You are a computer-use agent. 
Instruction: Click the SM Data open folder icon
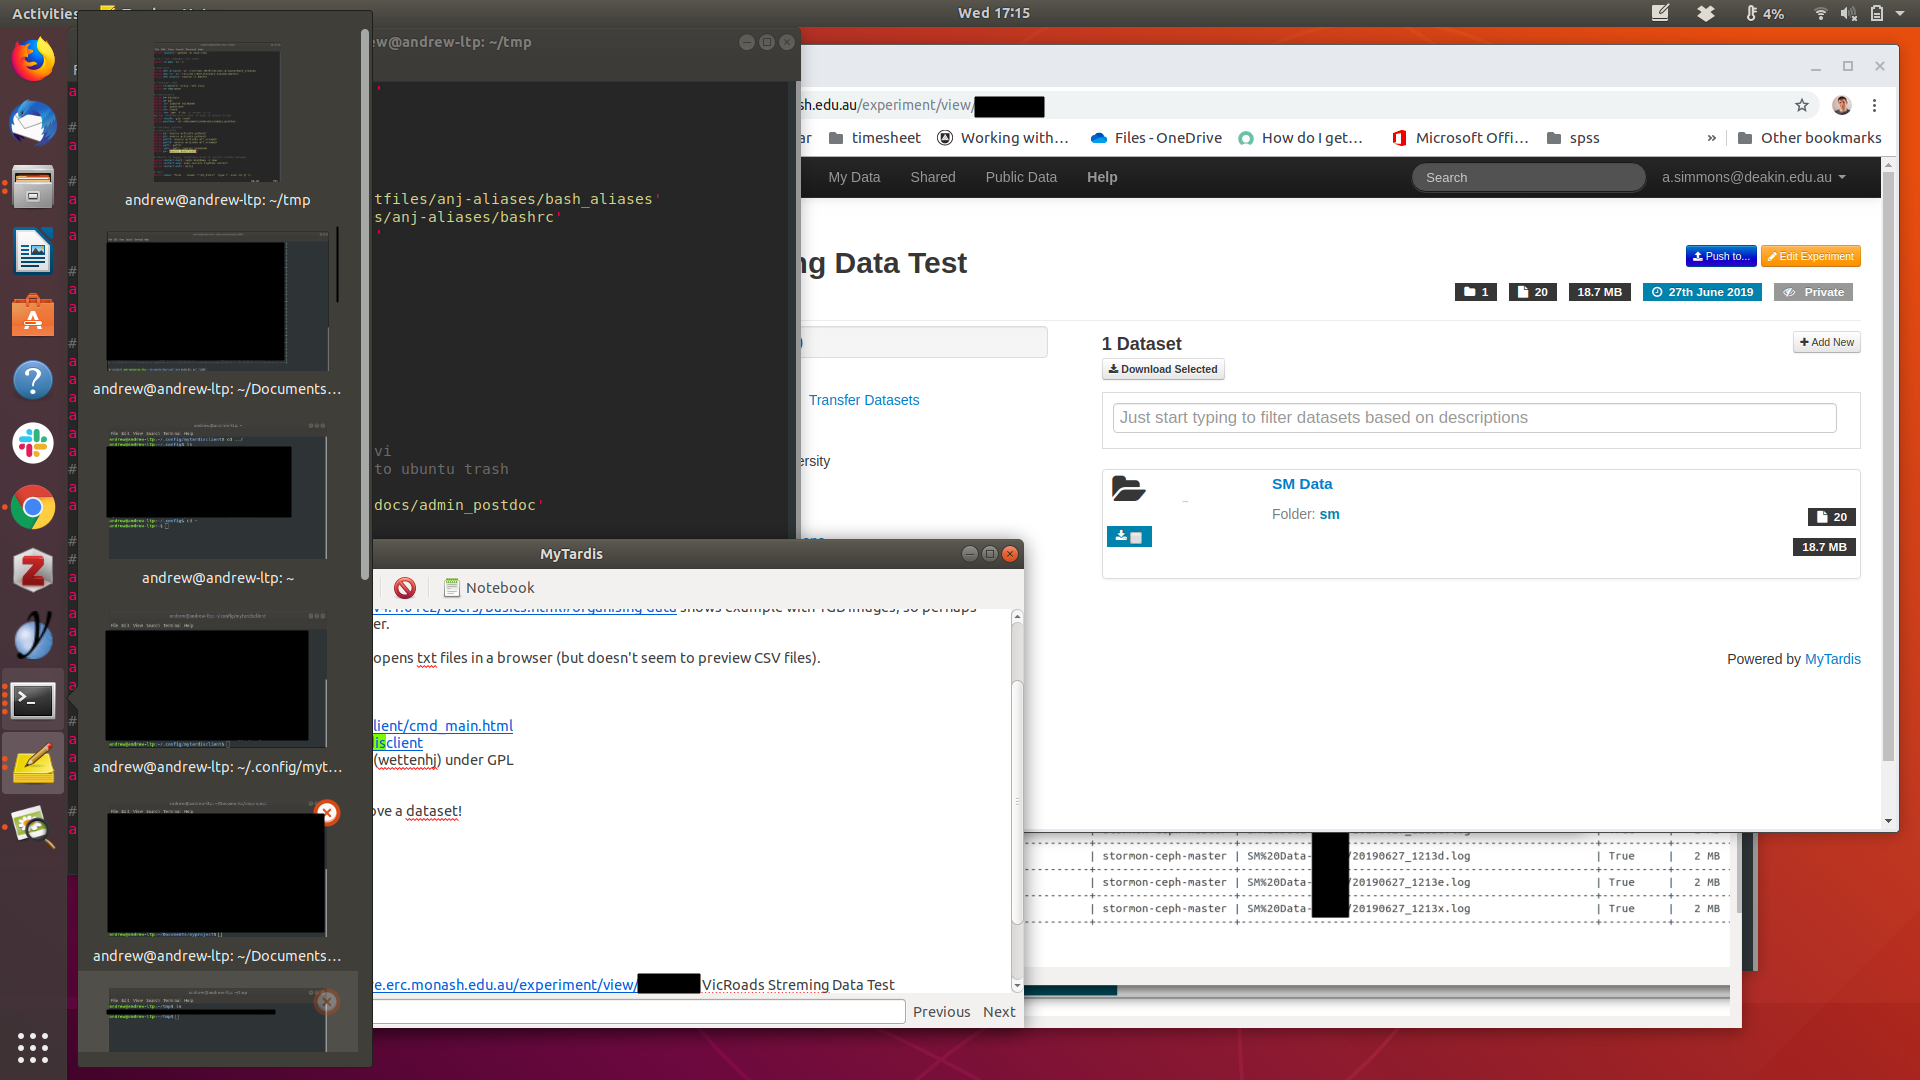pos(1128,489)
